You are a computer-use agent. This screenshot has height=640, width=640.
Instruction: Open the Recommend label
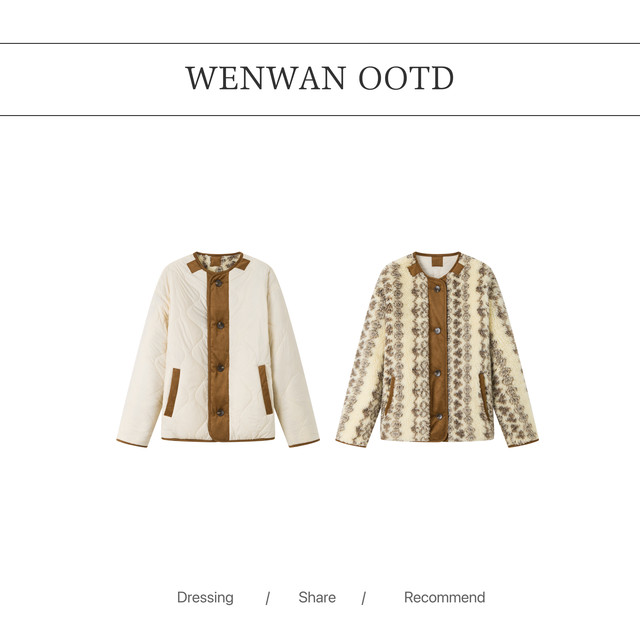(x=444, y=597)
